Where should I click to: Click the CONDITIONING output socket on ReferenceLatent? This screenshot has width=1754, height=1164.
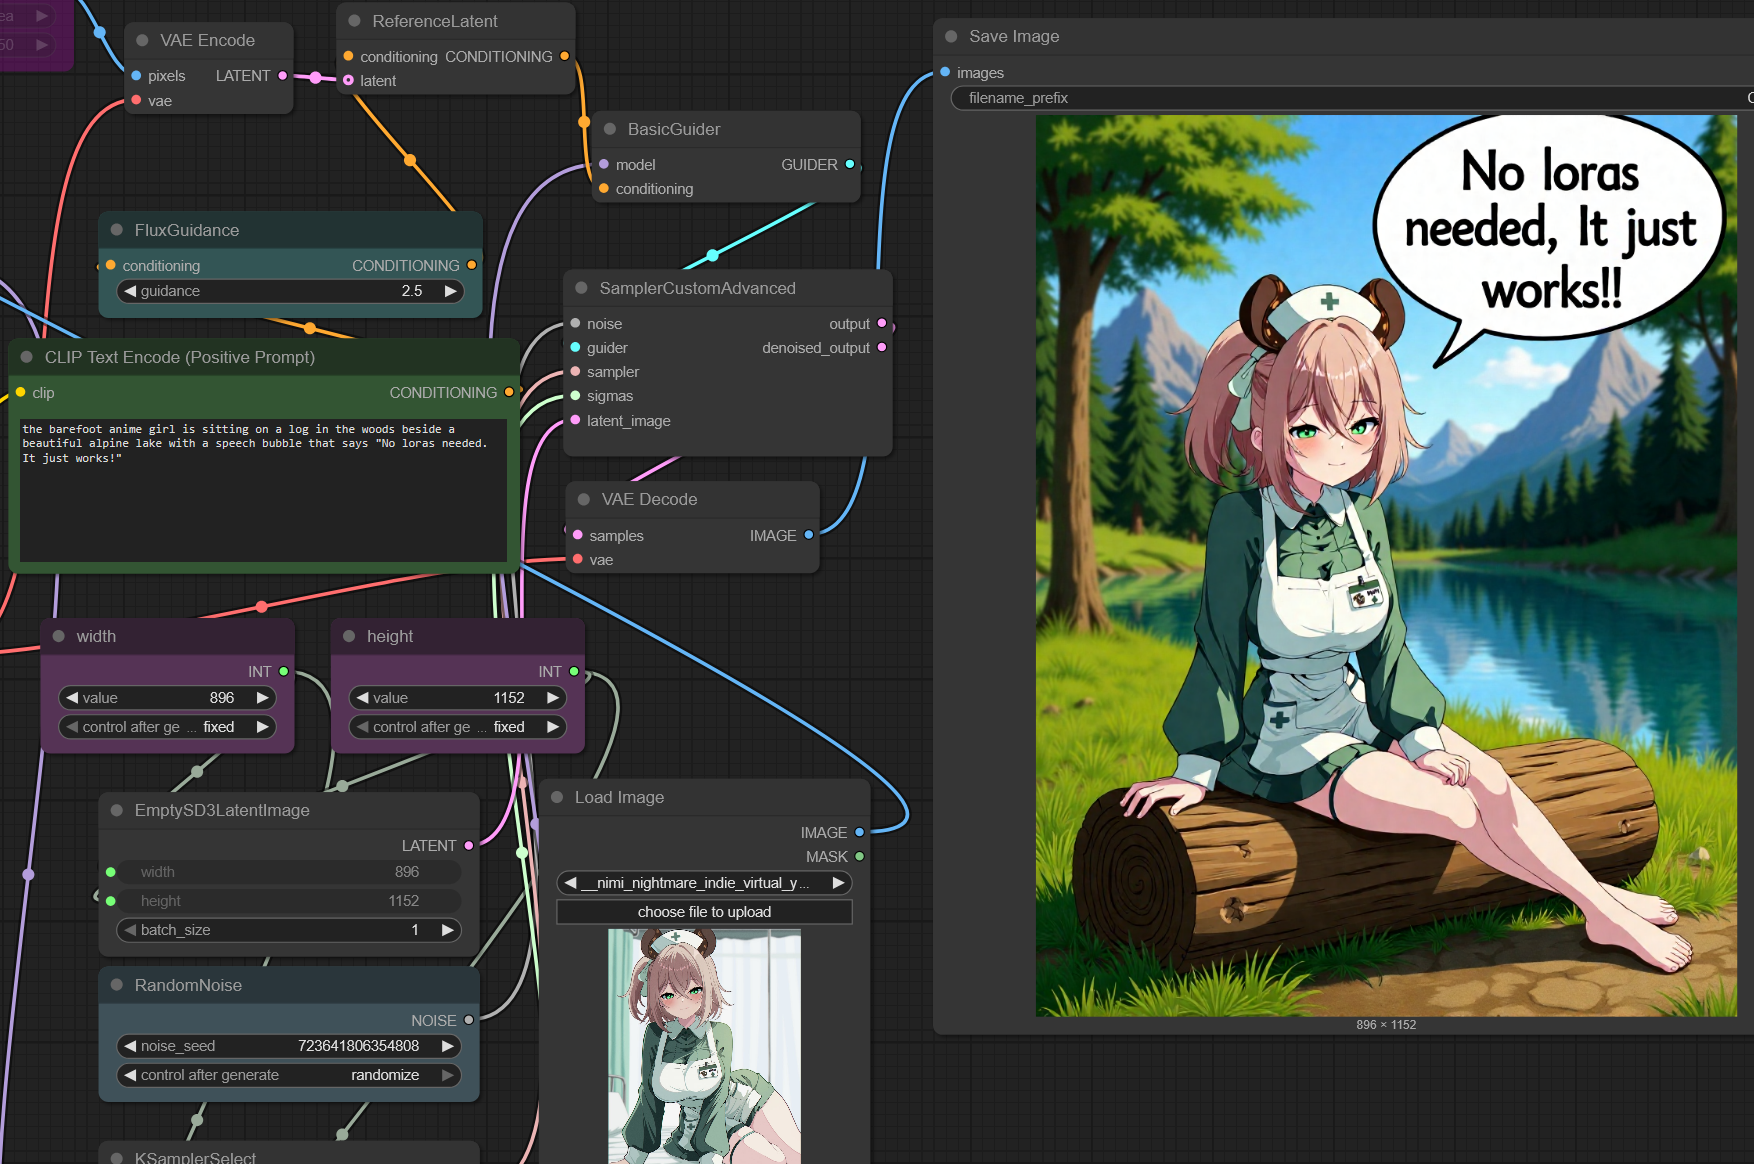pyautogui.click(x=565, y=57)
